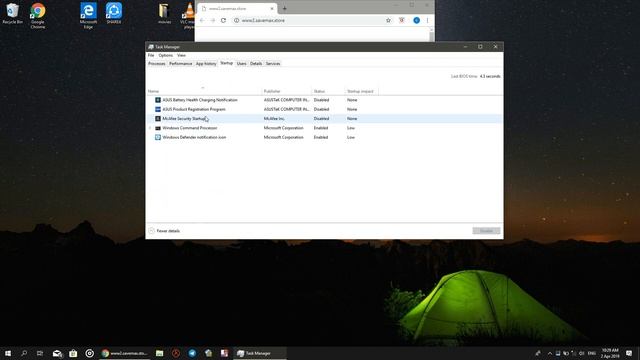Viewport: 640px width, 360px height.
Task: Click the Task Manager taskbar button
Action: click(x=260, y=353)
